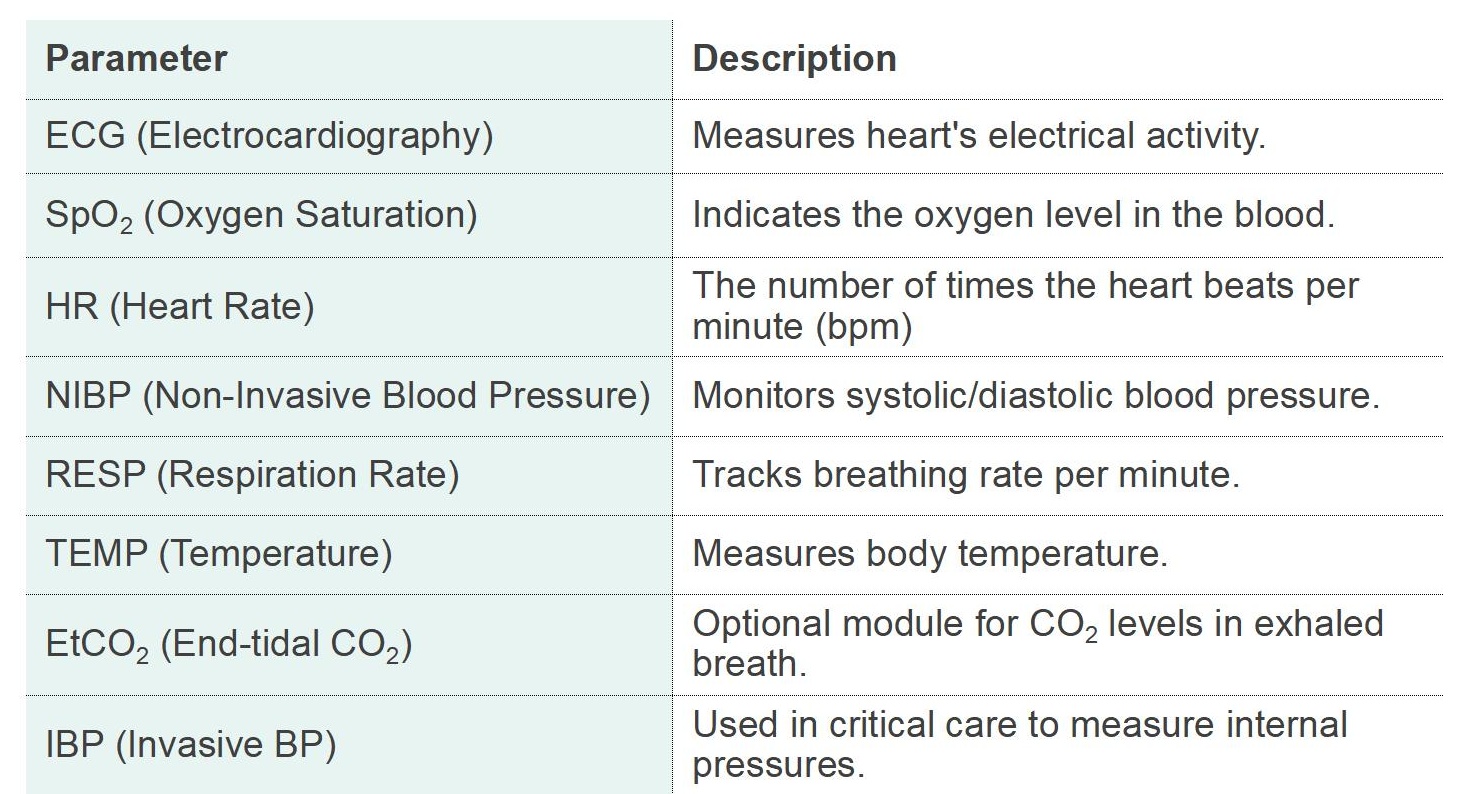Click 'Tracks breathing rate per minute' text
This screenshot has height=794, width=1468.
966,475
